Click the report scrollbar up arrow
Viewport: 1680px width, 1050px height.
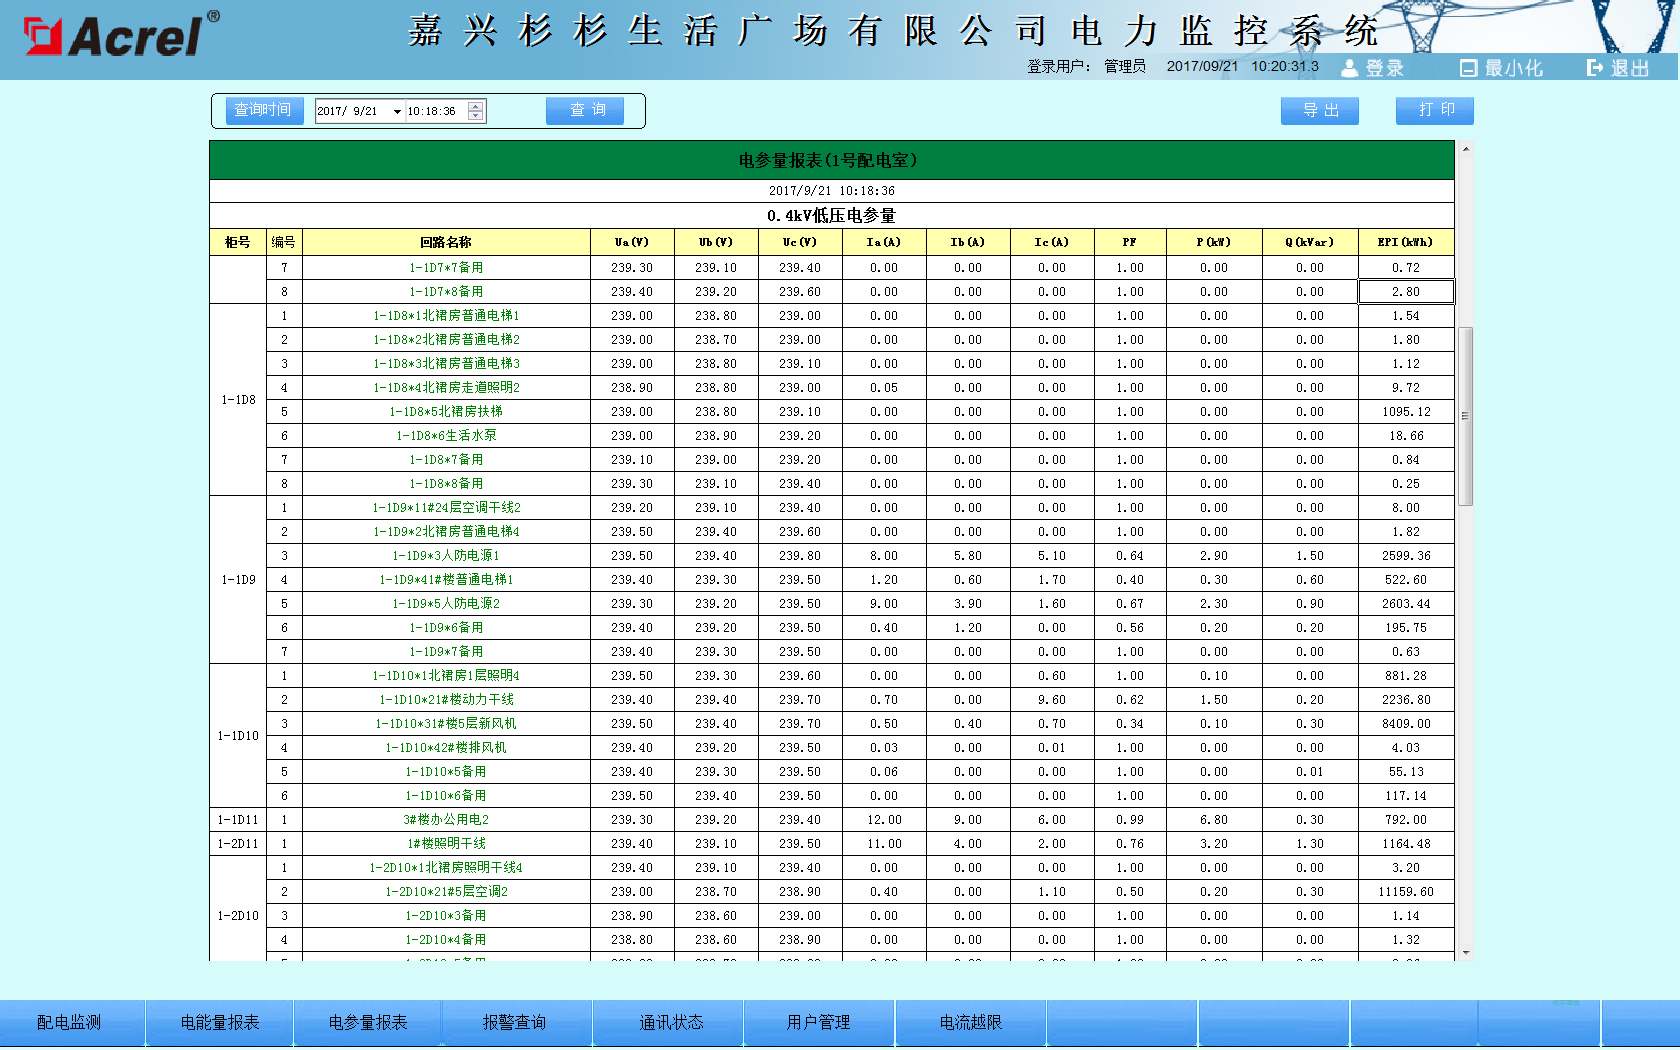pyautogui.click(x=1466, y=149)
